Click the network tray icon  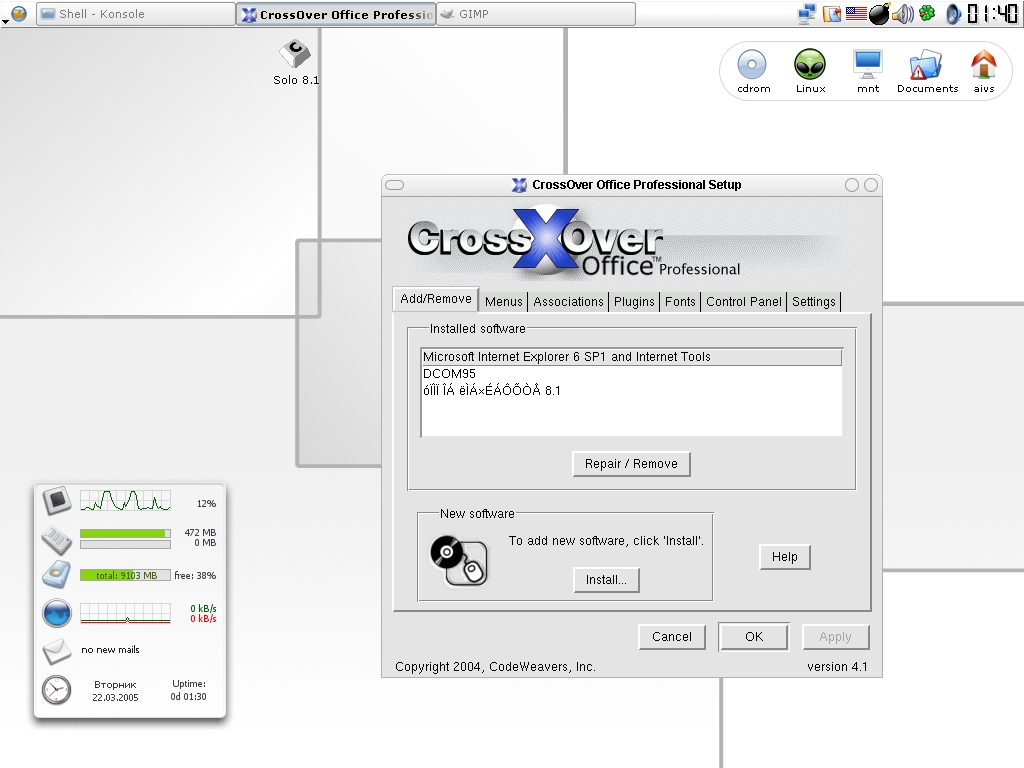click(x=808, y=14)
